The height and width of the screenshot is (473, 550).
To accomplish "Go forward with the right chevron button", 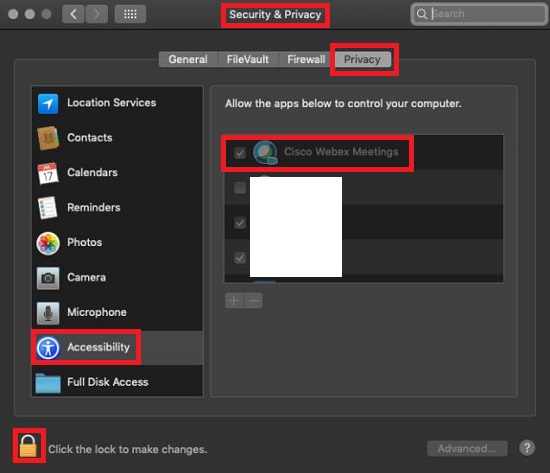I will (96, 14).
